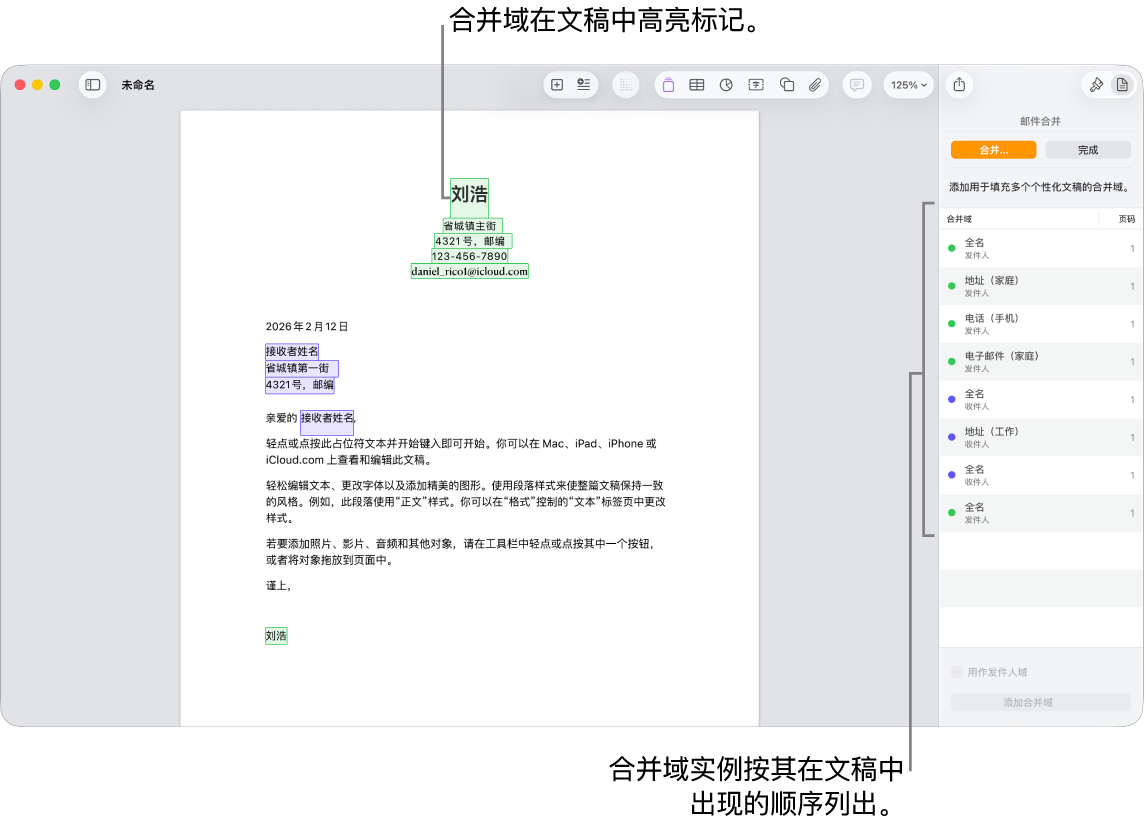The height and width of the screenshot is (827, 1146).
Task: Click the daniel_rico1@icloud.com email field
Action: click(x=469, y=272)
